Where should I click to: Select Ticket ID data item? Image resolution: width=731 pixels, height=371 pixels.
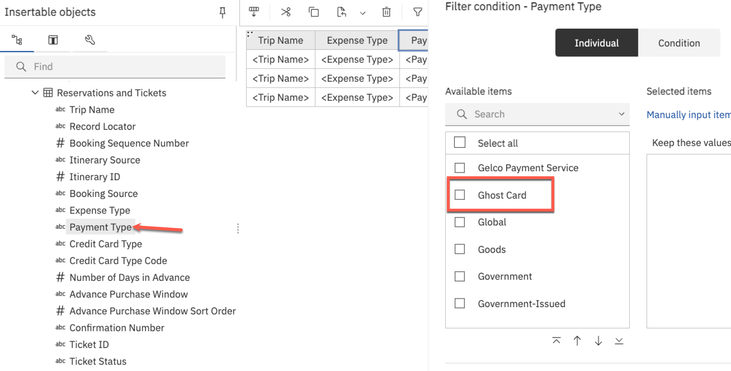89,344
